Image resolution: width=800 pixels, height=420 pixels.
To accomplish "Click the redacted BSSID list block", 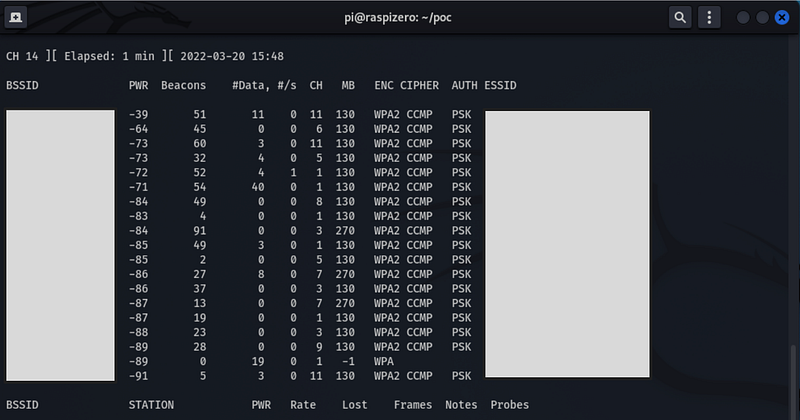I will (x=60, y=243).
